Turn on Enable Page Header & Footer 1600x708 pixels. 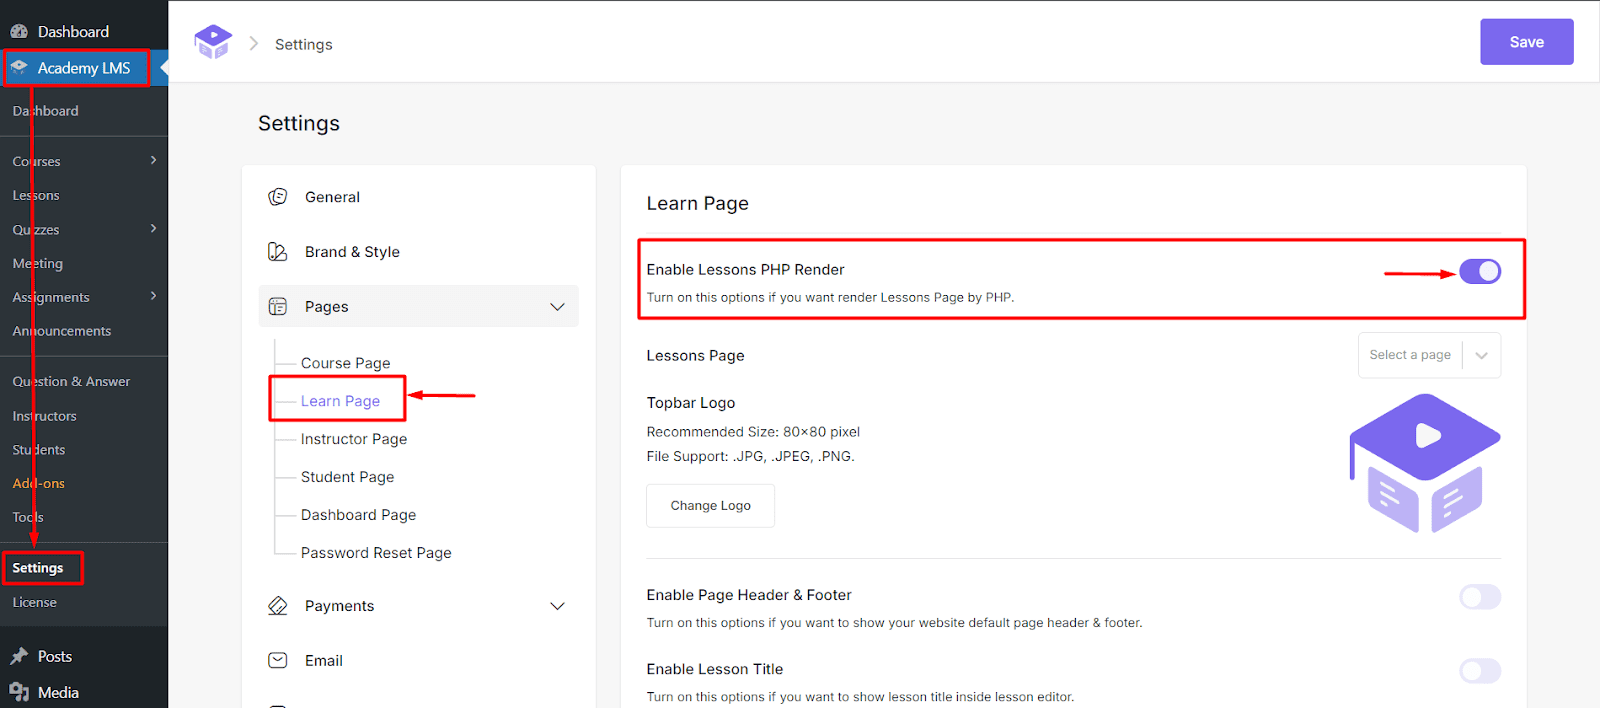click(x=1480, y=597)
